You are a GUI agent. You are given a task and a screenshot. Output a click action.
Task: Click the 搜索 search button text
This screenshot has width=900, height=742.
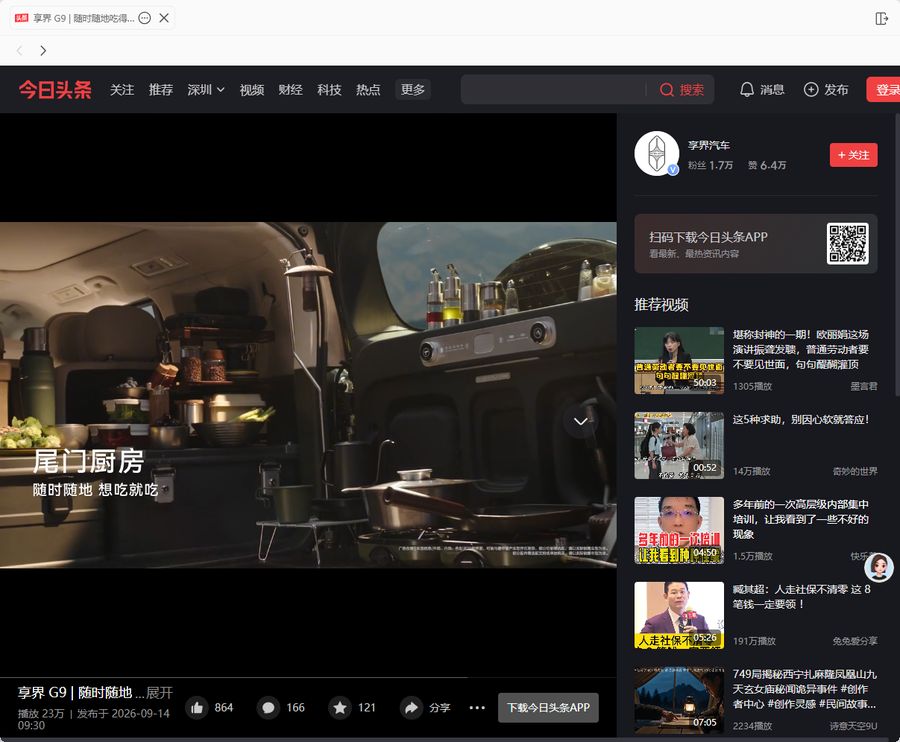(x=692, y=90)
